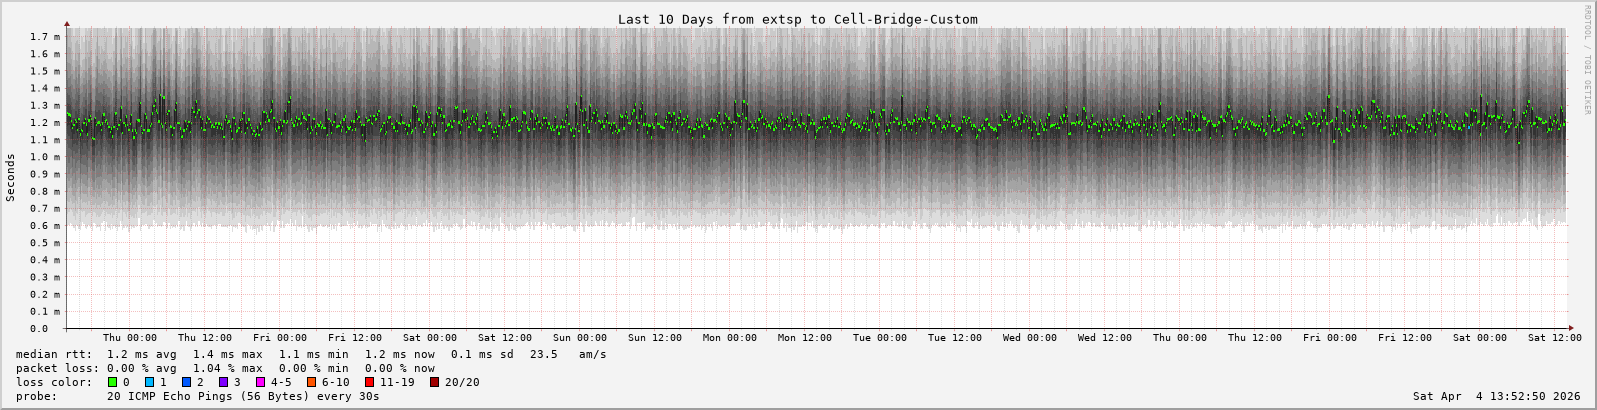Click the 0.6 m y-axis tick label
Viewport: 1597px width, 410px height.
pos(45,225)
